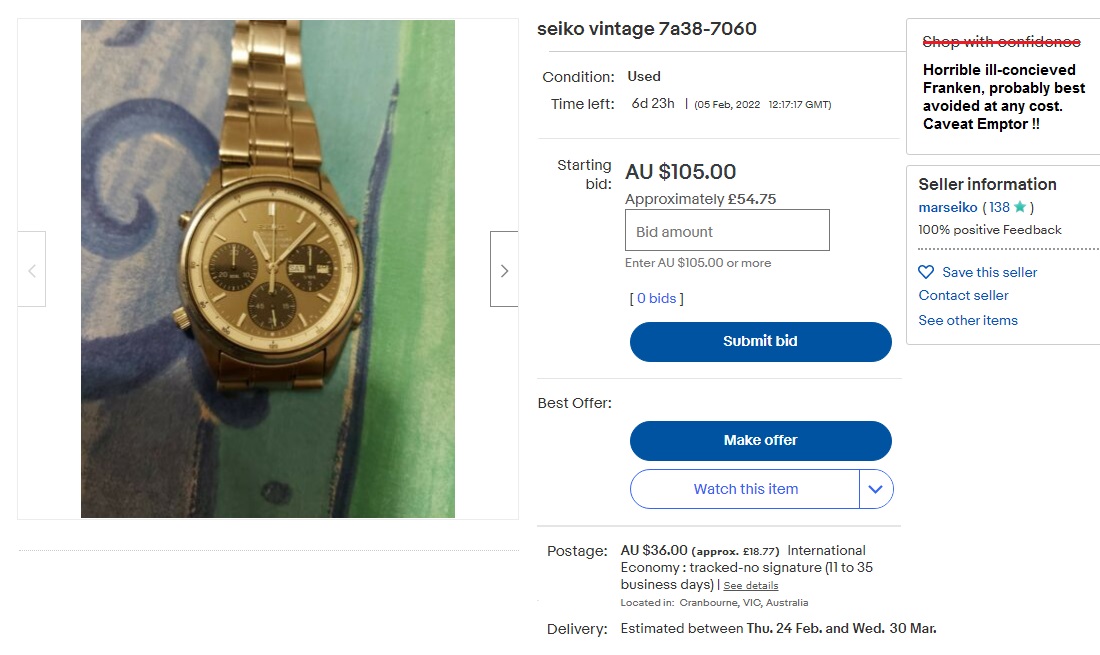Expand the Watch this item dropdown arrow
This screenshot has height=655, width=1100.
pyautogui.click(x=877, y=489)
